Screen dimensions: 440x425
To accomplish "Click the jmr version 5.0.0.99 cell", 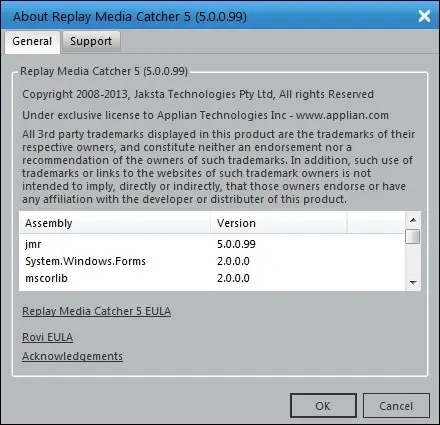I will coord(236,244).
